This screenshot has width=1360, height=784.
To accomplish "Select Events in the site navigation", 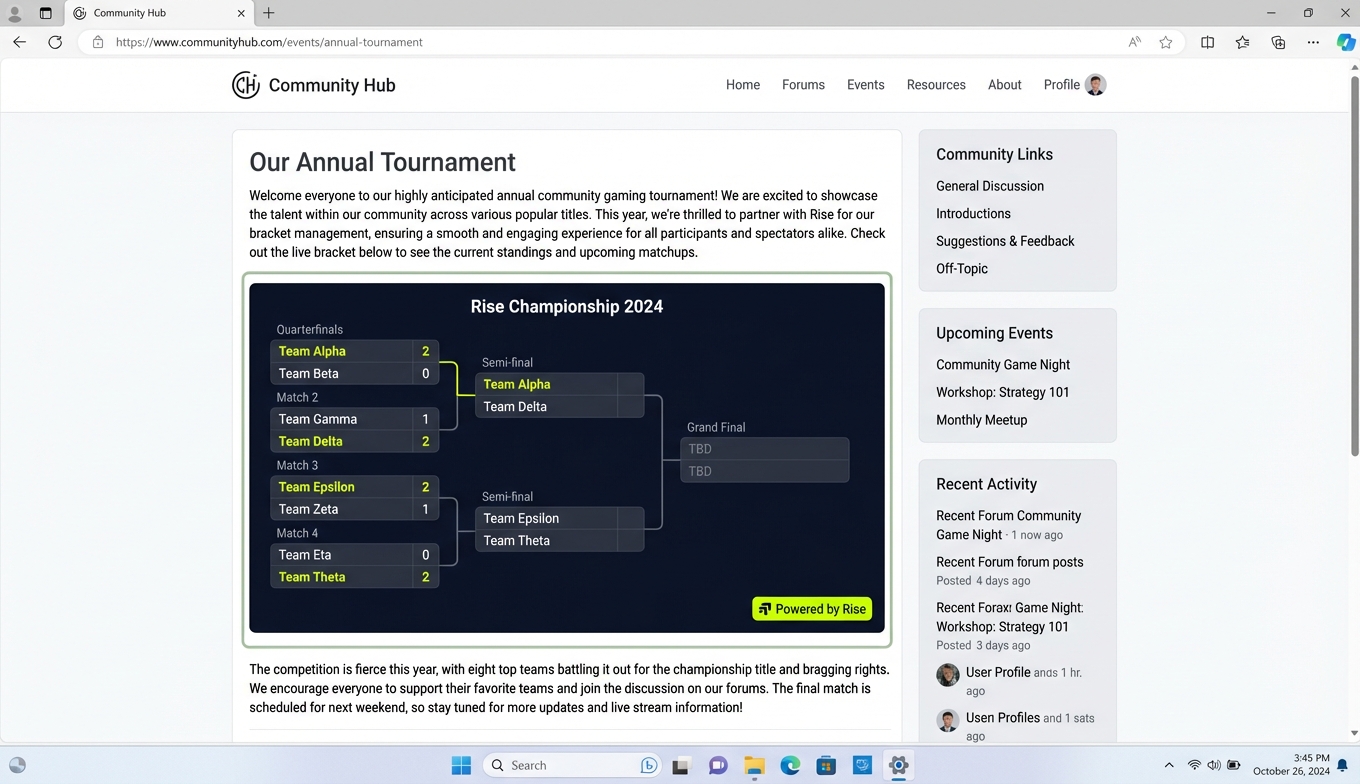I will 865,85.
